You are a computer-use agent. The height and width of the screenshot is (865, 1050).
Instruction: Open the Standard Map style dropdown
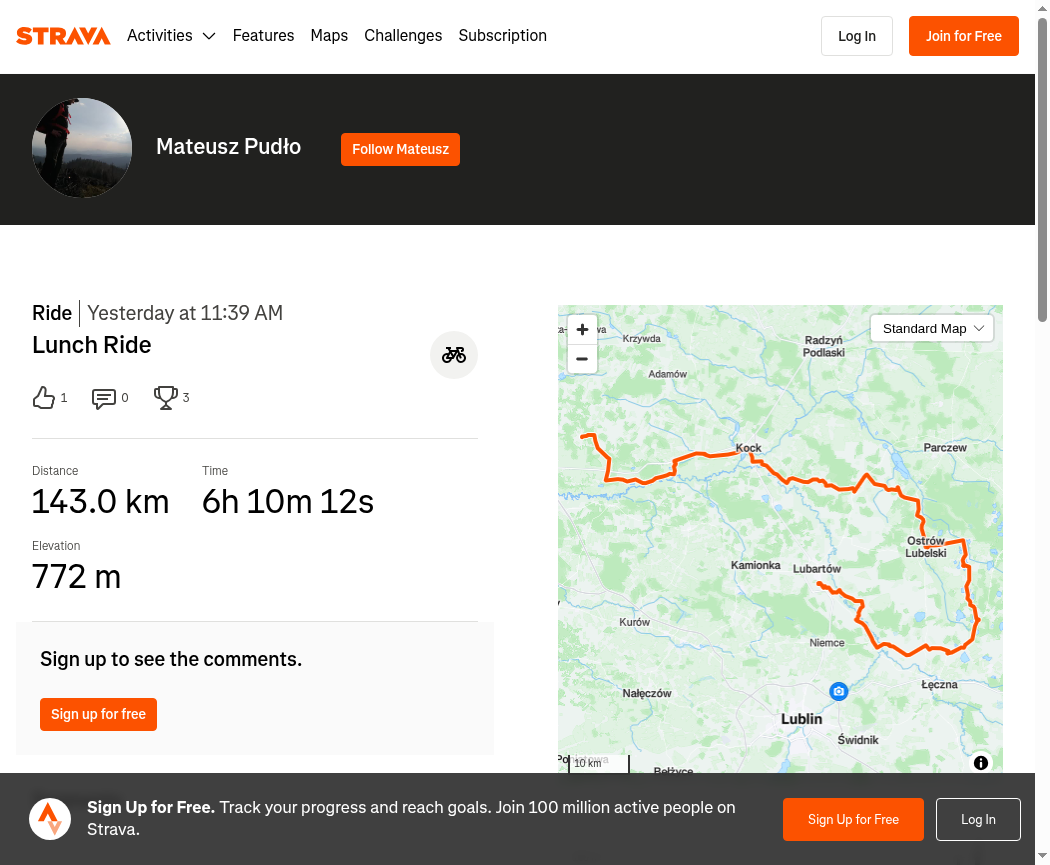click(x=931, y=329)
